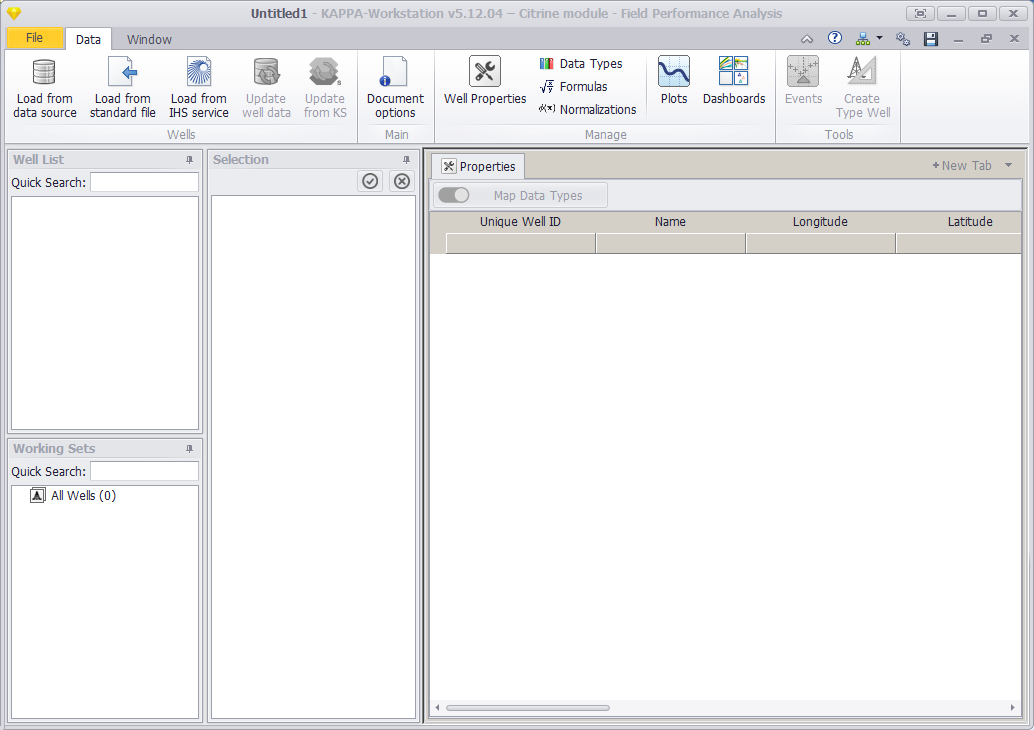Expand the New Tab dropdown arrow
The image size is (1034, 730).
(1008, 165)
